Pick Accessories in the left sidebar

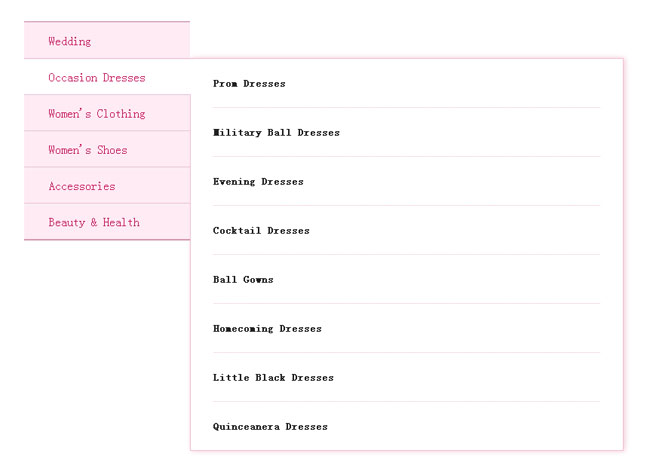82,186
